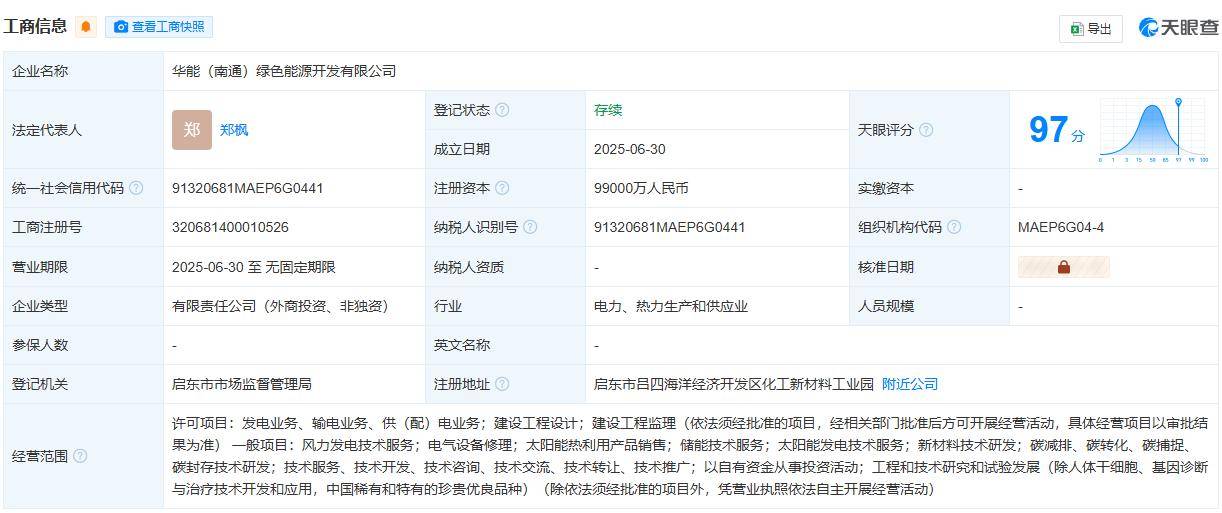
Task: Click help icon beside 经营范围
Action: (80, 456)
